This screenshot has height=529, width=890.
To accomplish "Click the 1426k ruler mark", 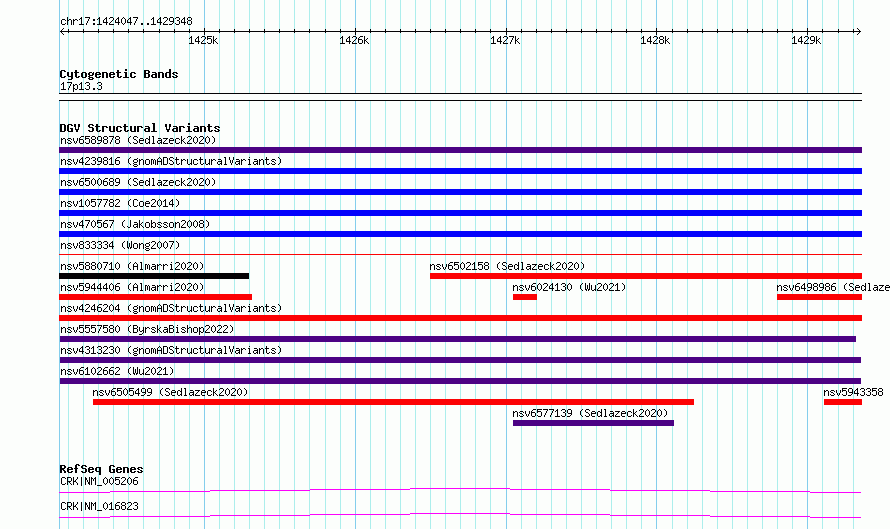I will coord(354,40).
